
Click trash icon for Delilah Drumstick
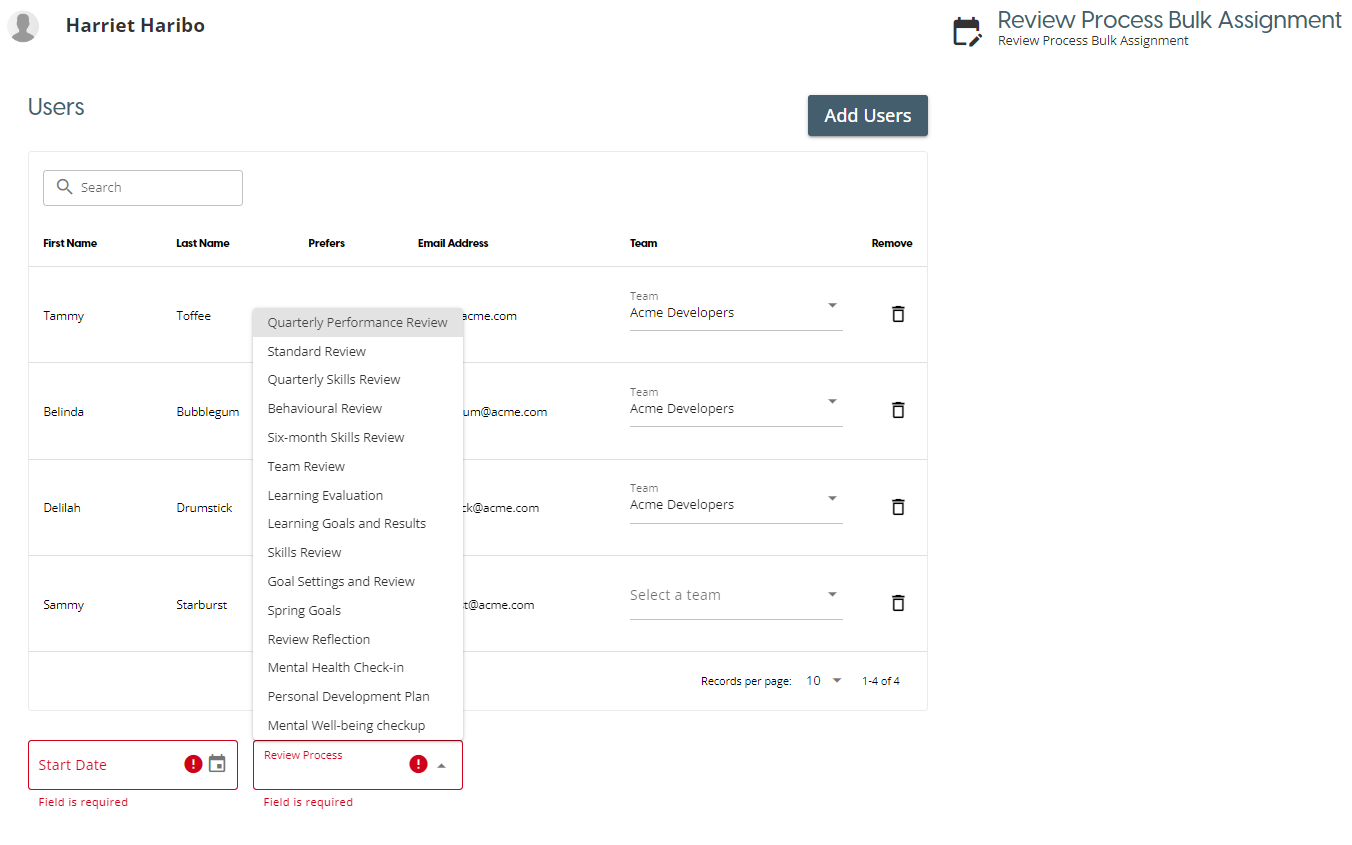tap(898, 507)
